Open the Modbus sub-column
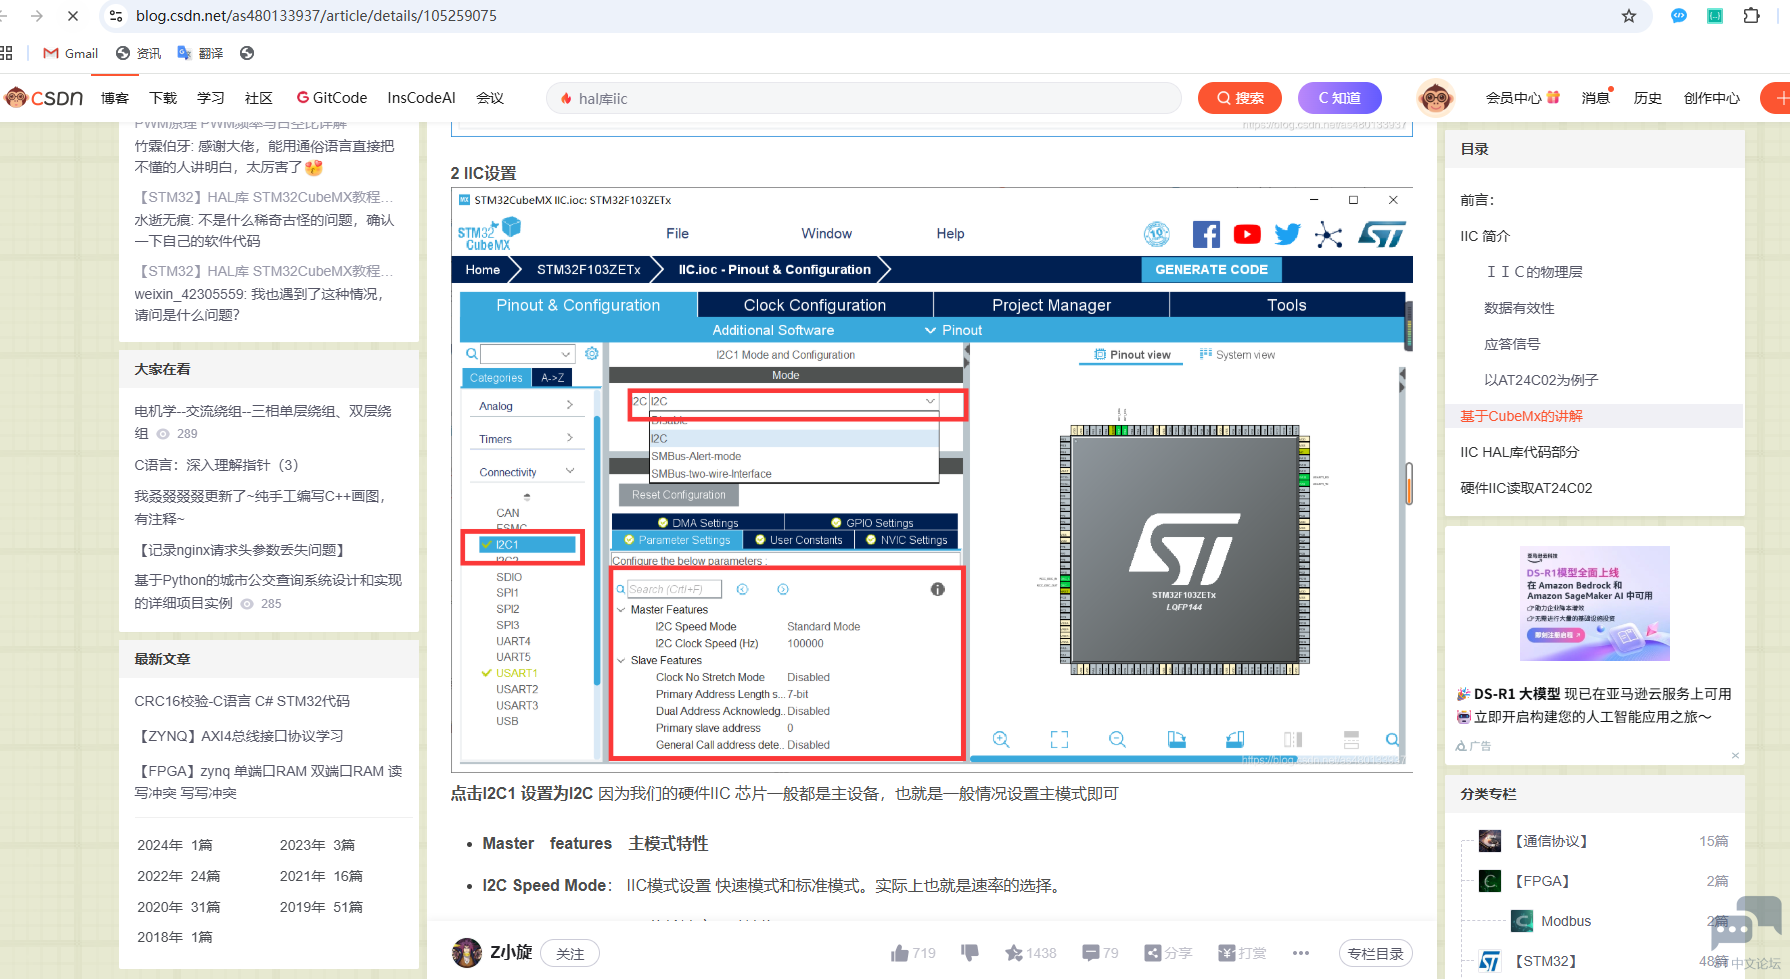 [1566, 921]
